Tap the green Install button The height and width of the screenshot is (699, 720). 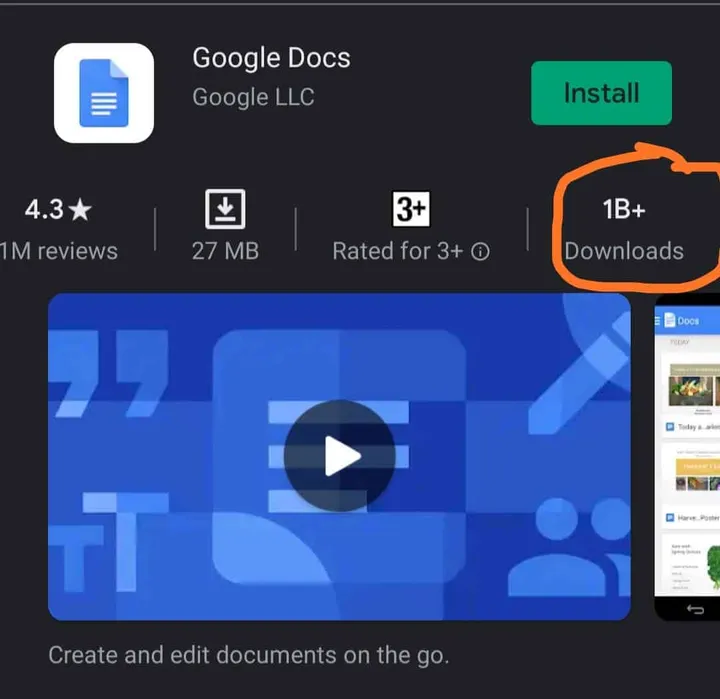click(601, 93)
